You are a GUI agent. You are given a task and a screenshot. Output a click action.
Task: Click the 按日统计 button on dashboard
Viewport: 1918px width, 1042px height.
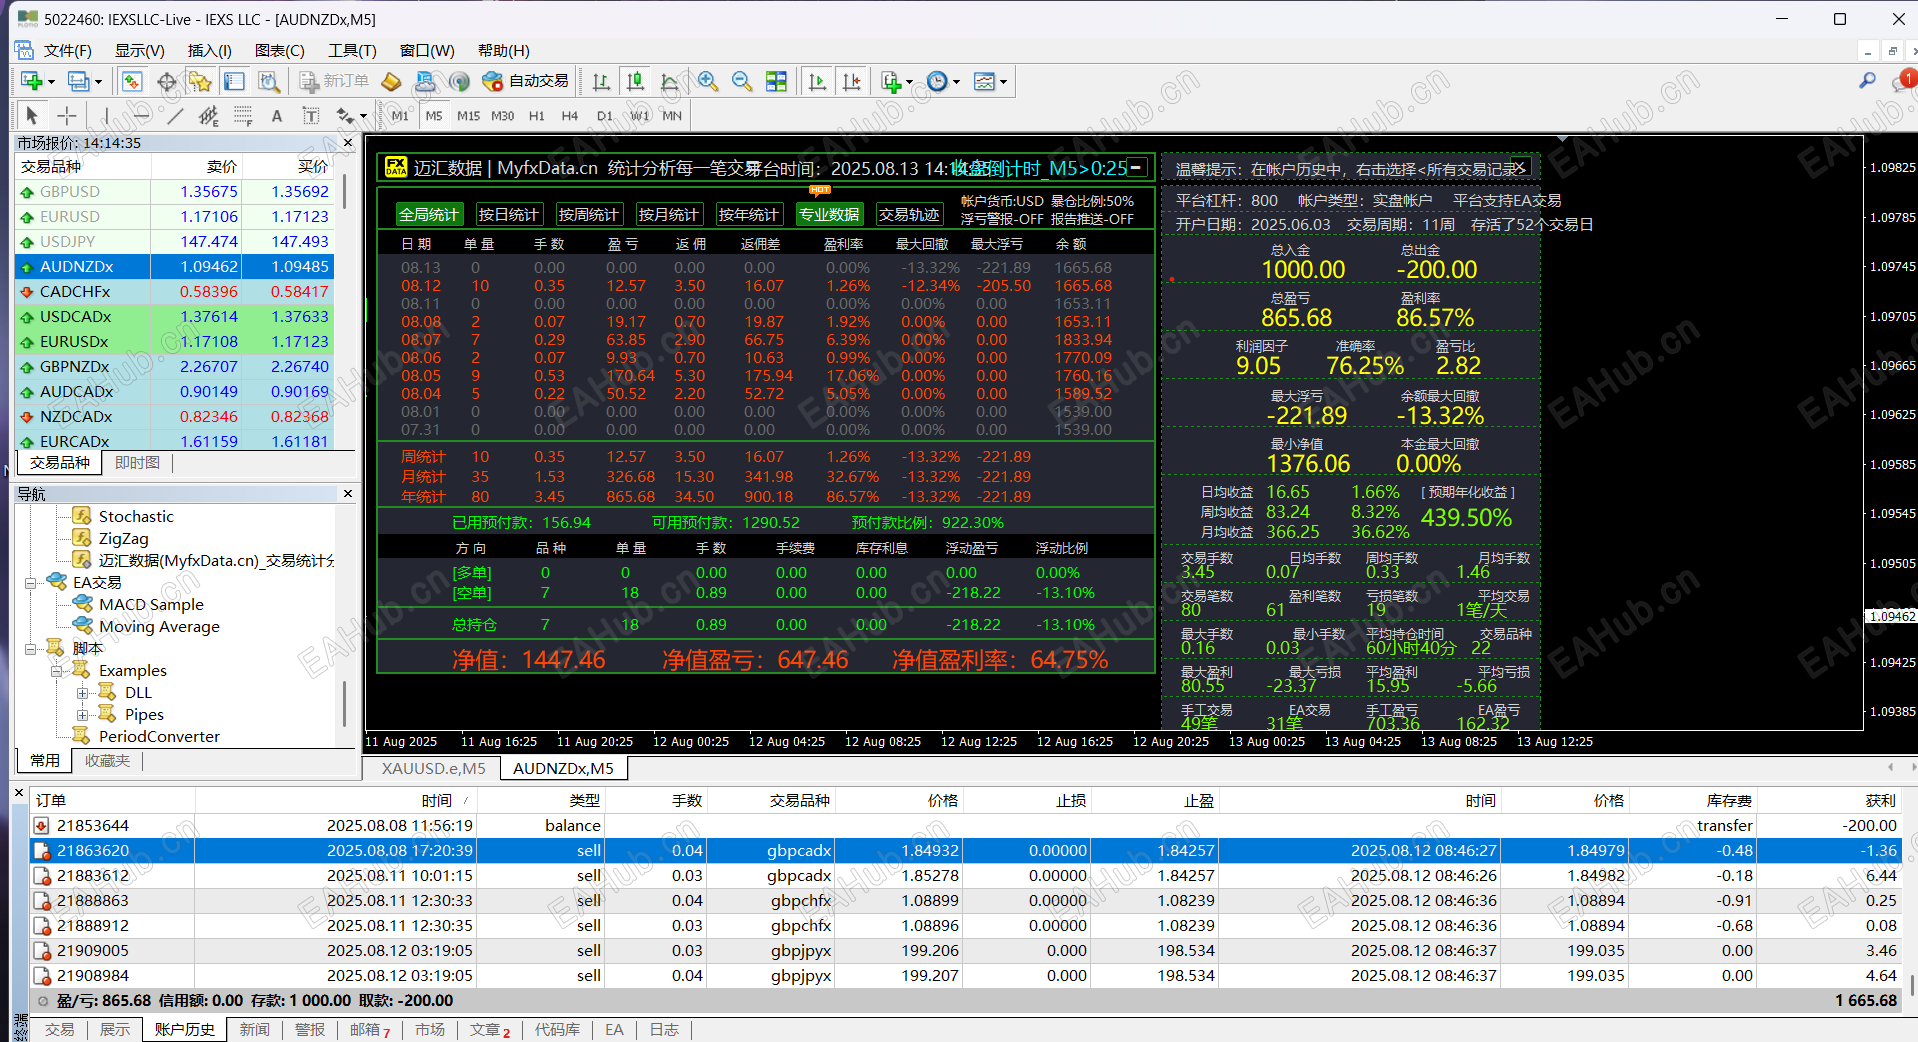(508, 214)
